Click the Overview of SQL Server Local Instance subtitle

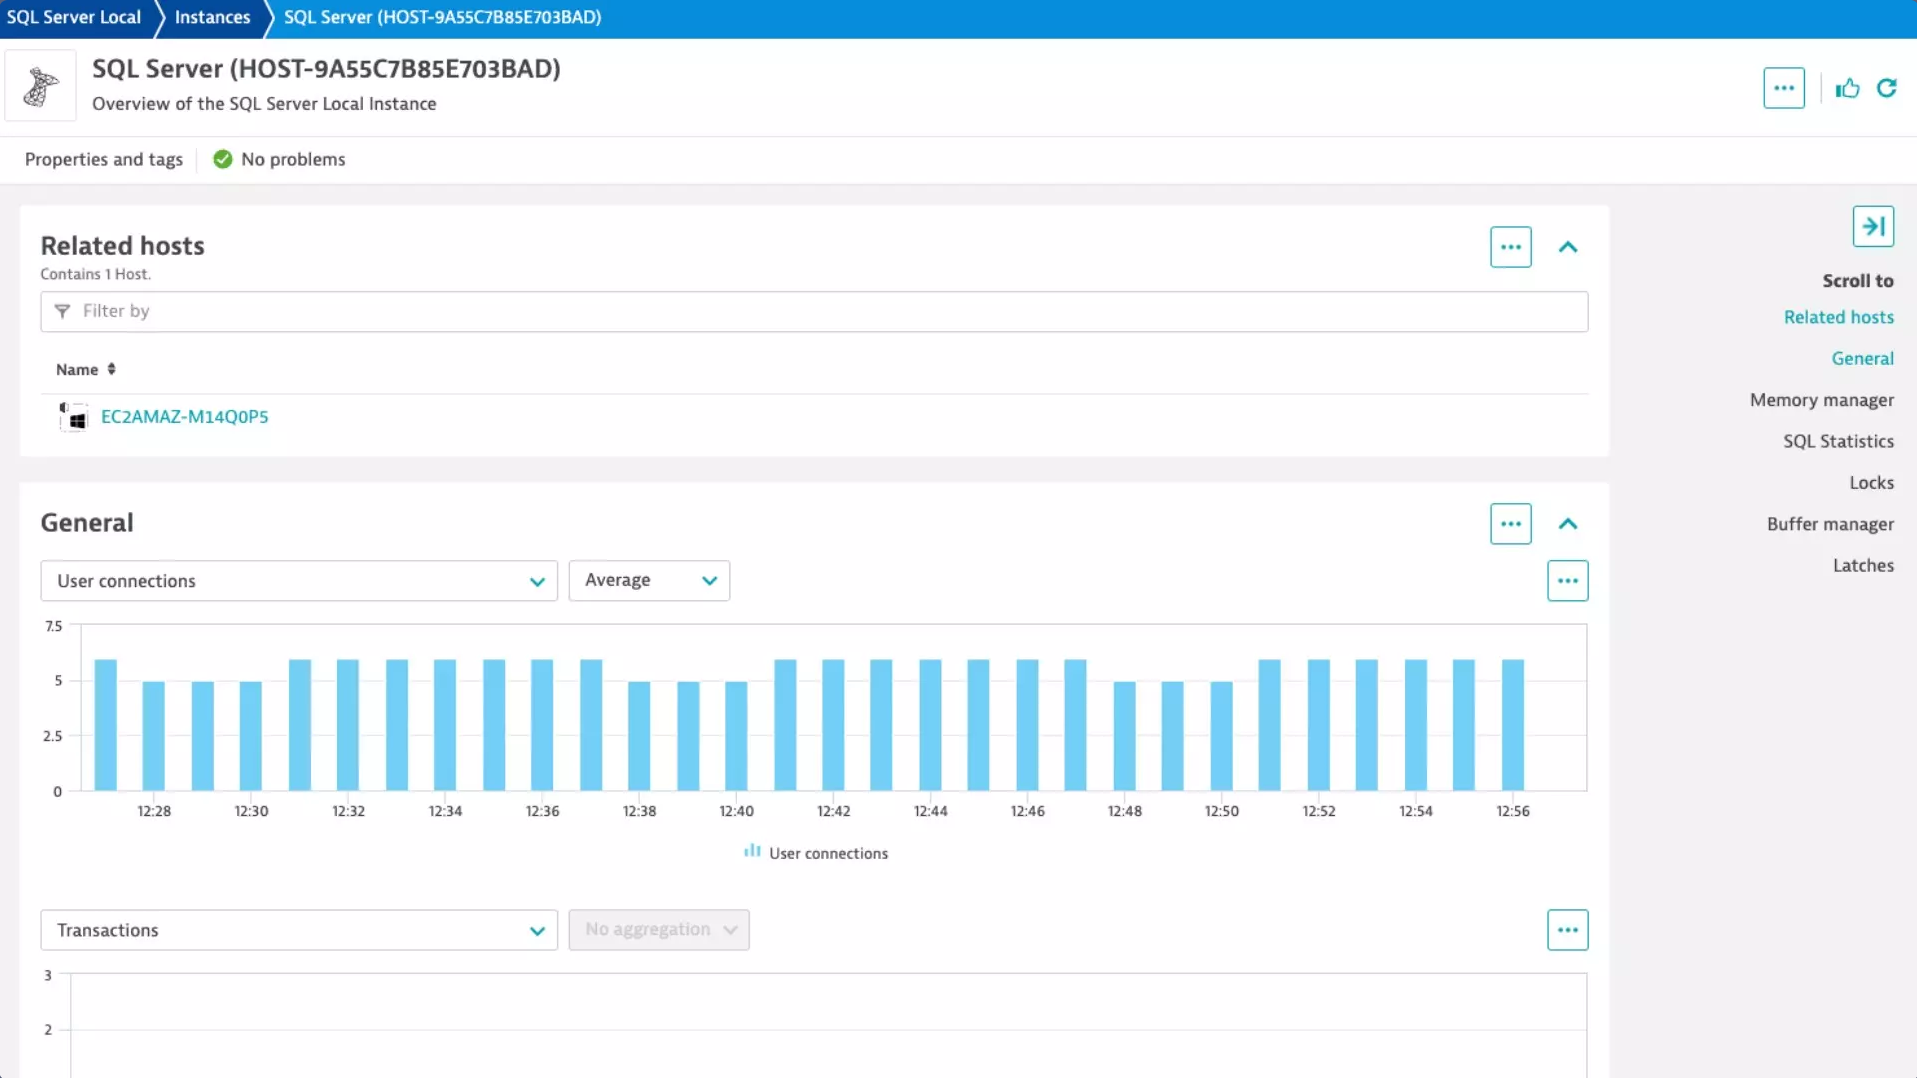264,104
